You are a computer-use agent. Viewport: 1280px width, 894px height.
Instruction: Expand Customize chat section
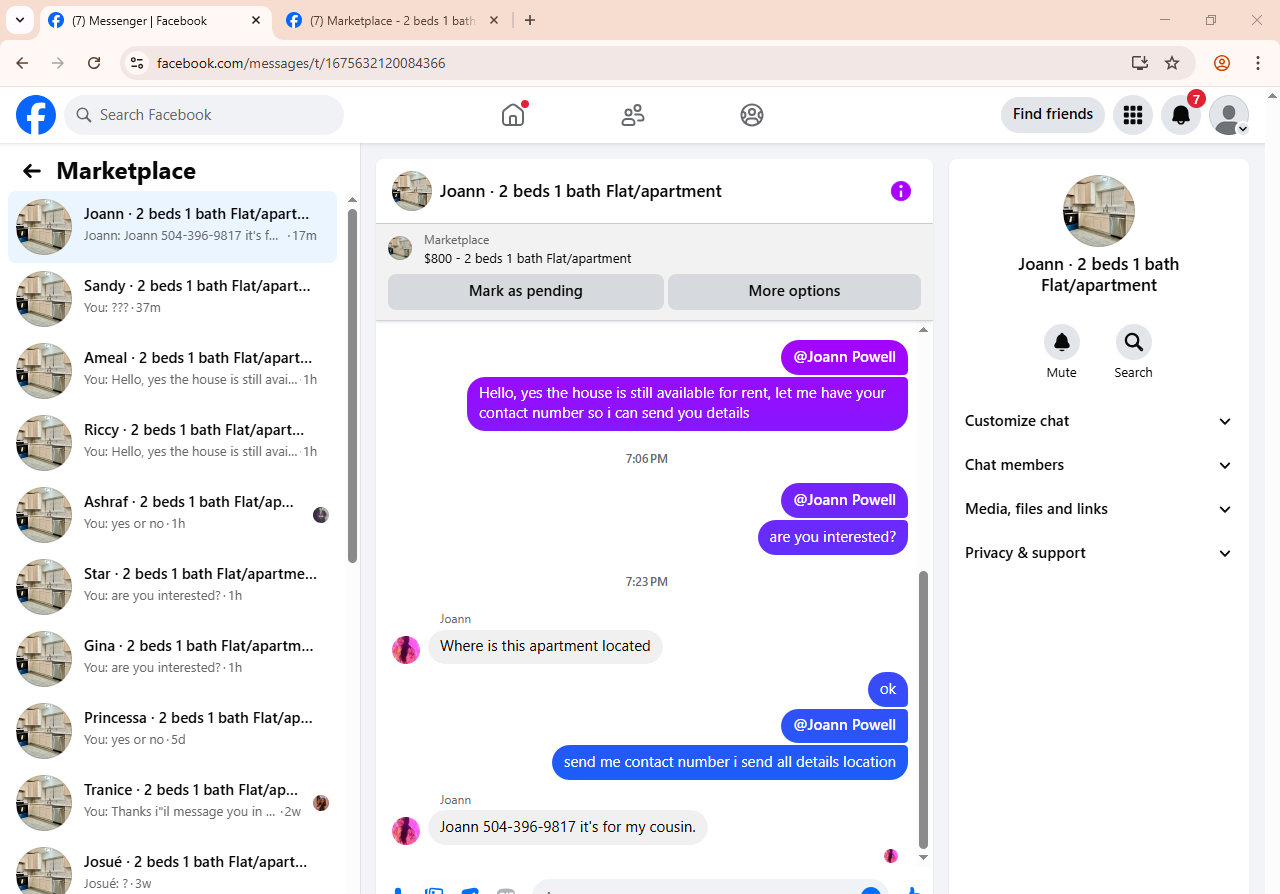tap(1099, 421)
